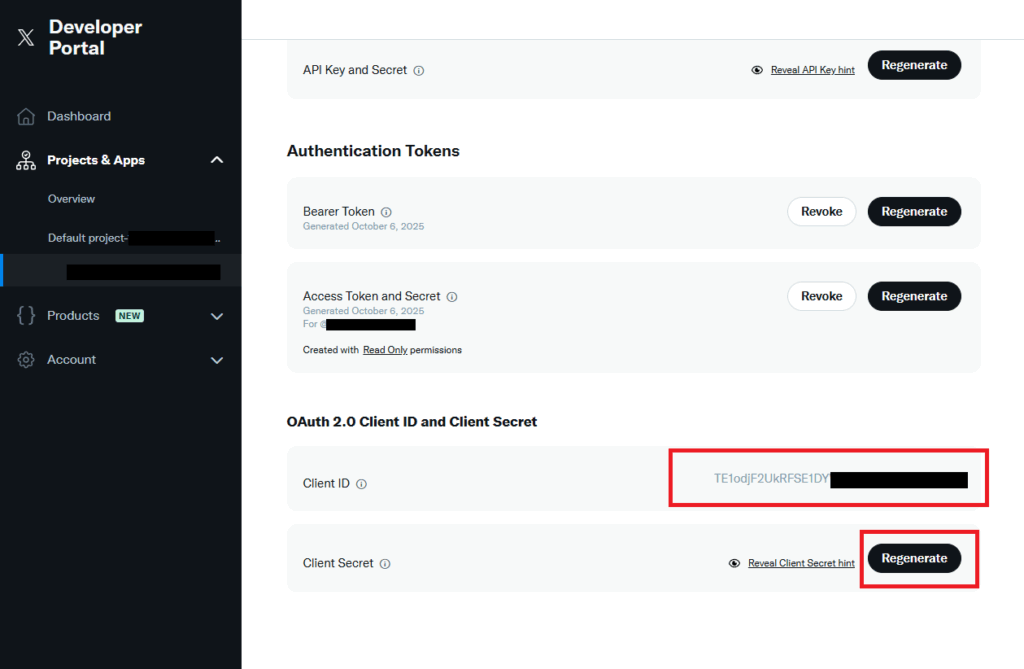Viewport: 1024px width, 669px height.
Task: Expand the Account menu chevron
Action: pos(217,360)
